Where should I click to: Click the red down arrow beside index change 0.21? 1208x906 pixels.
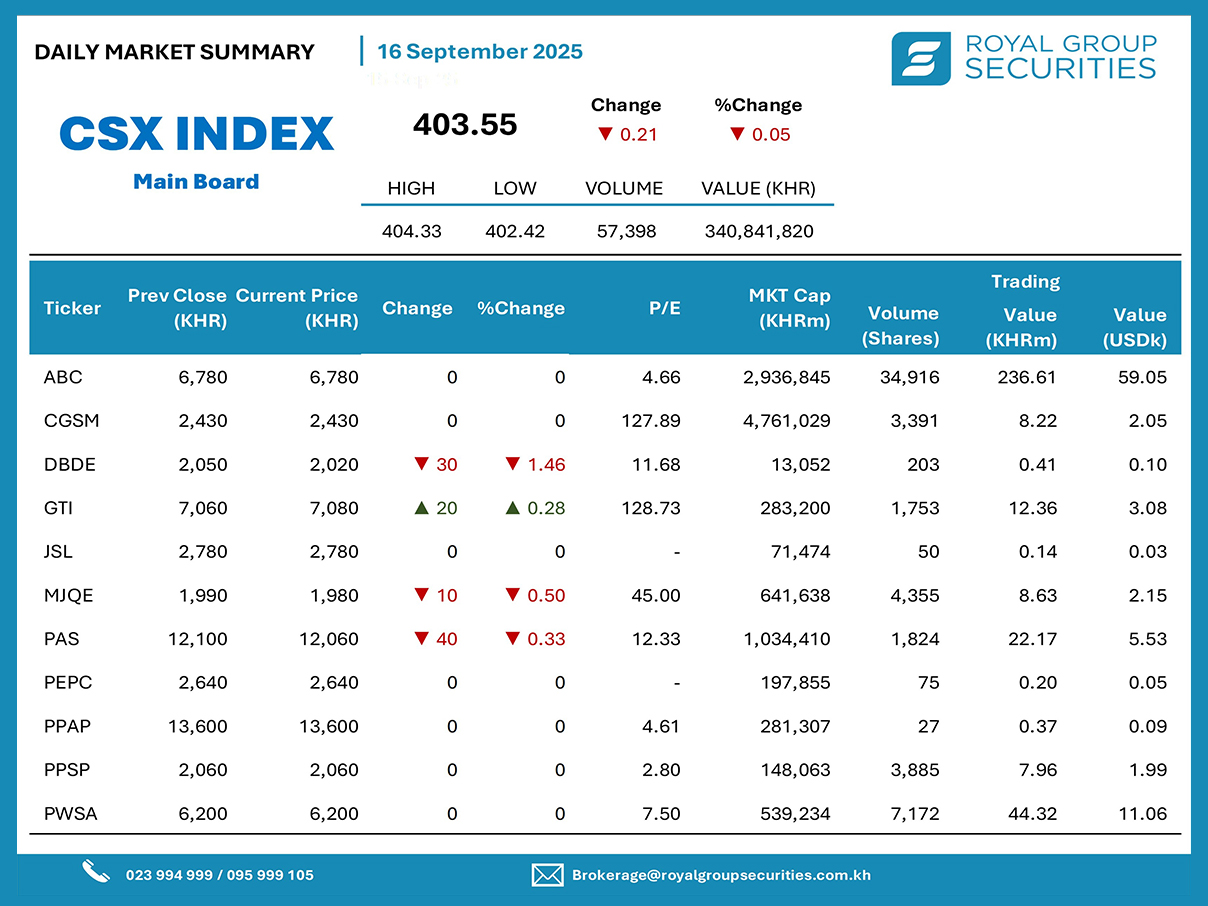pos(604,135)
